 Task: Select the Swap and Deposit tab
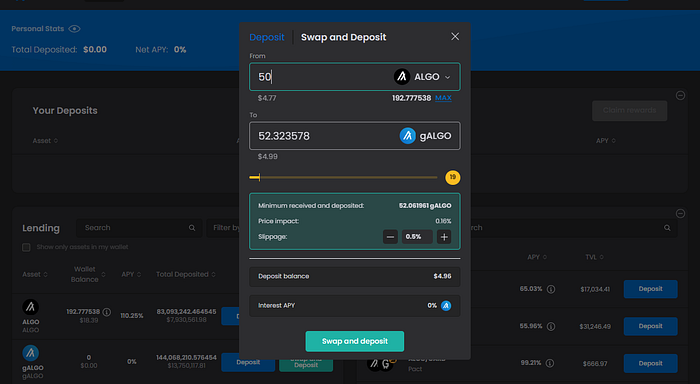click(343, 37)
